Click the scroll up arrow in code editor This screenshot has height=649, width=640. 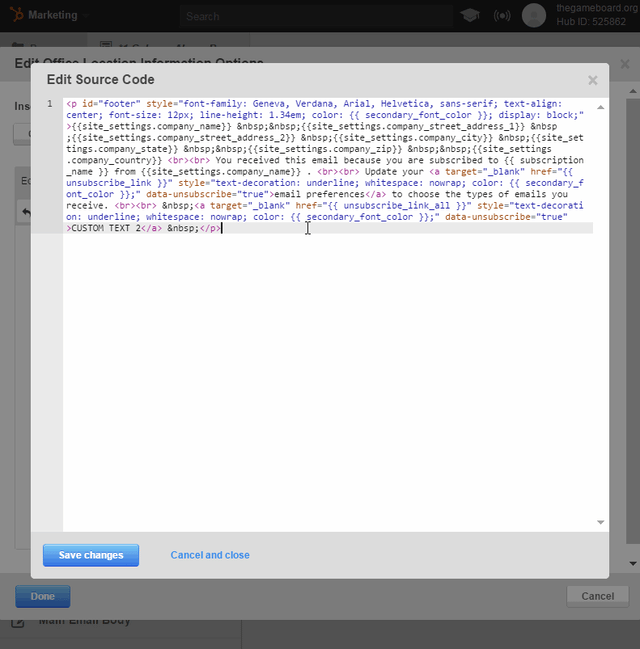pos(601,108)
